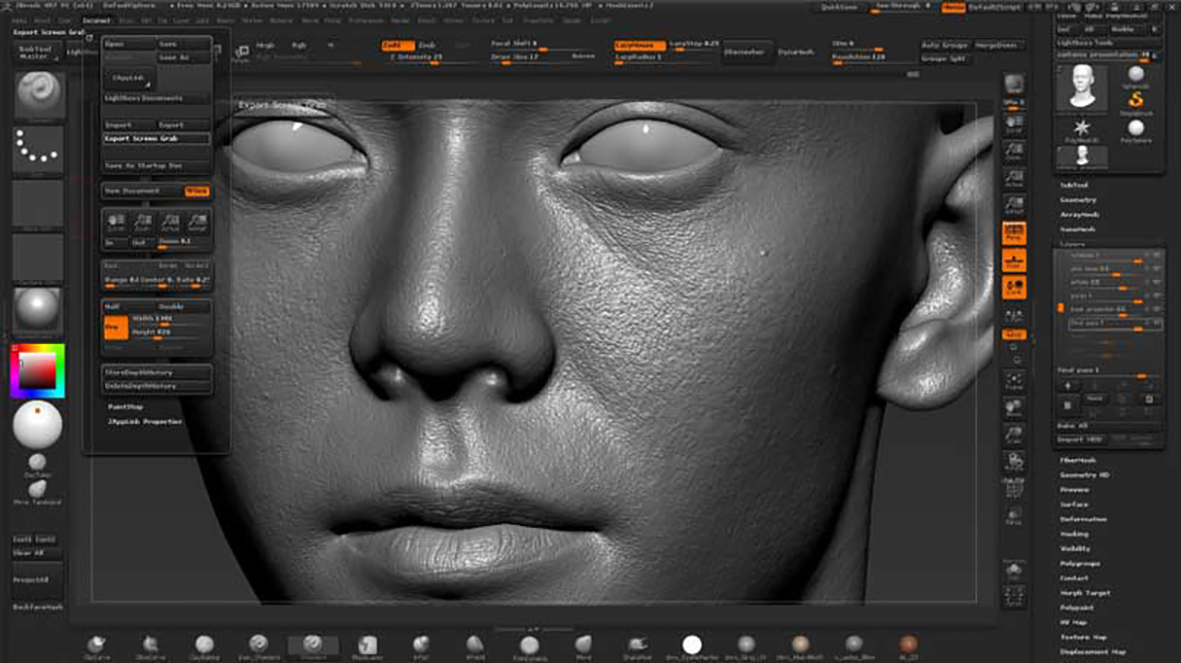
Task: Select the Dam_Standard brush in bottom shelf
Action: tap(258, 645)
